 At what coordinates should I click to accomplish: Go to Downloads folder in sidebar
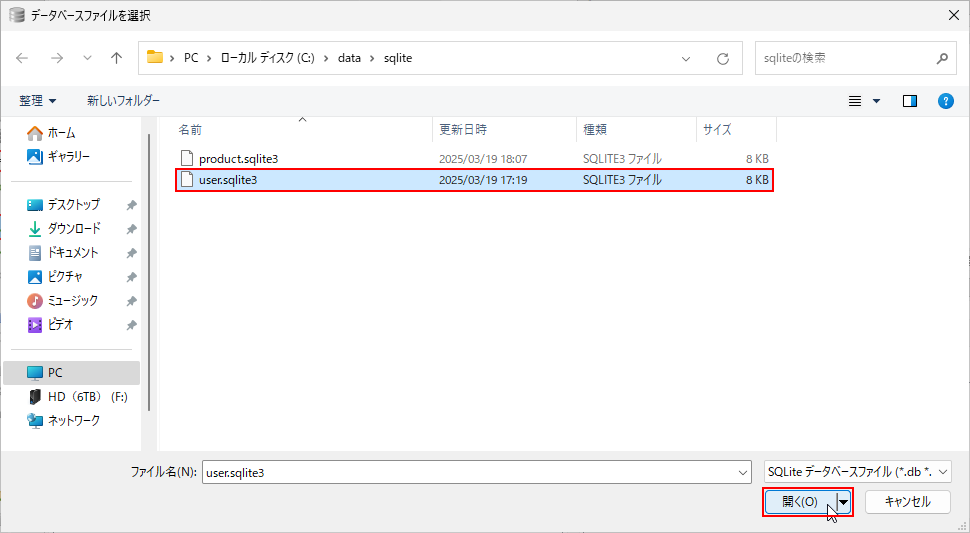pyautogui.click(x=73, y=228)
